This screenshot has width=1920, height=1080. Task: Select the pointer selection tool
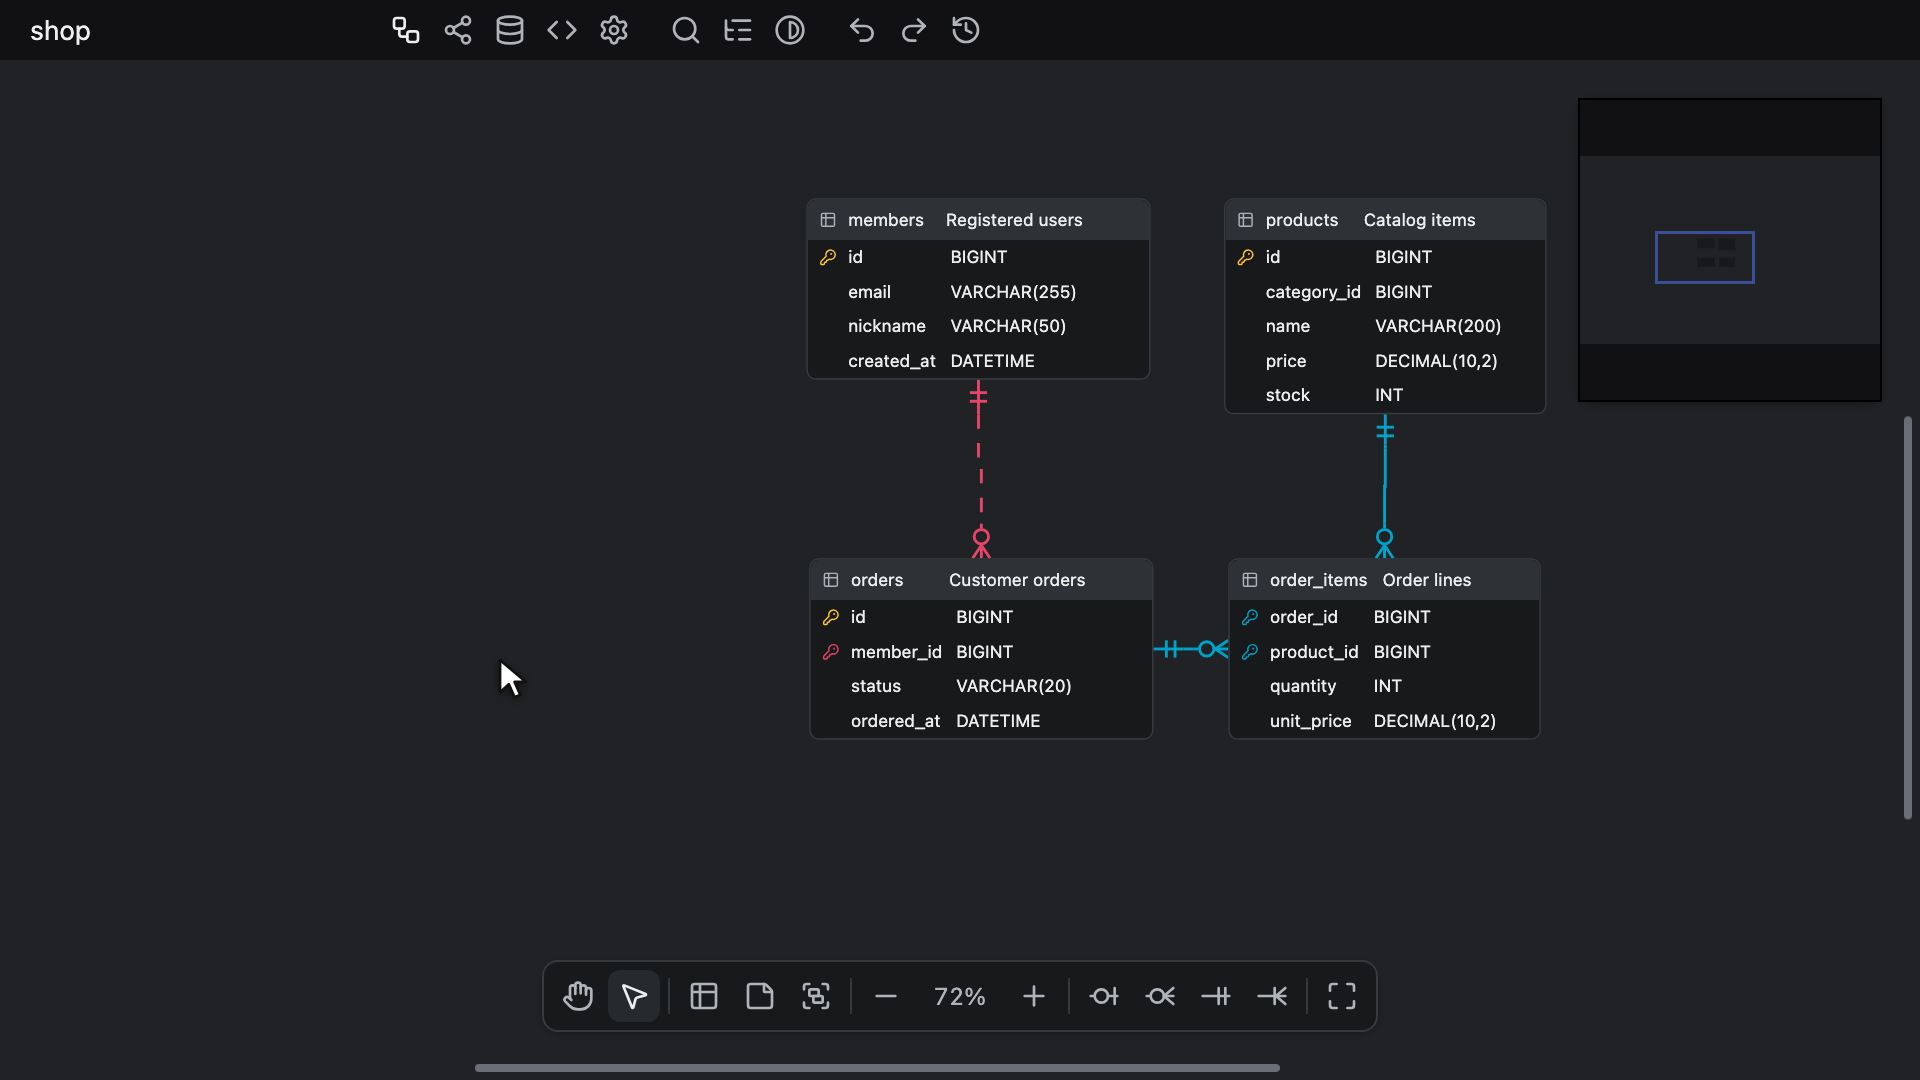point(634,996)
